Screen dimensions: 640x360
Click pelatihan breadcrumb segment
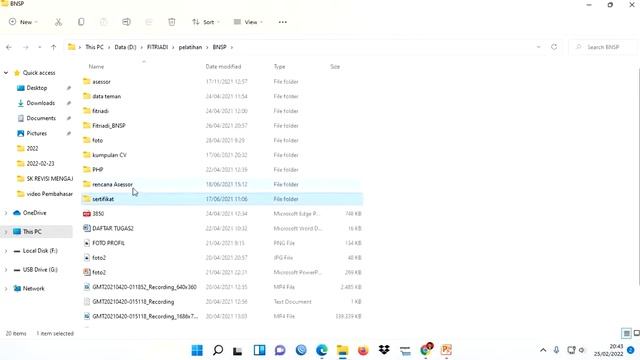tap(190, 47)
